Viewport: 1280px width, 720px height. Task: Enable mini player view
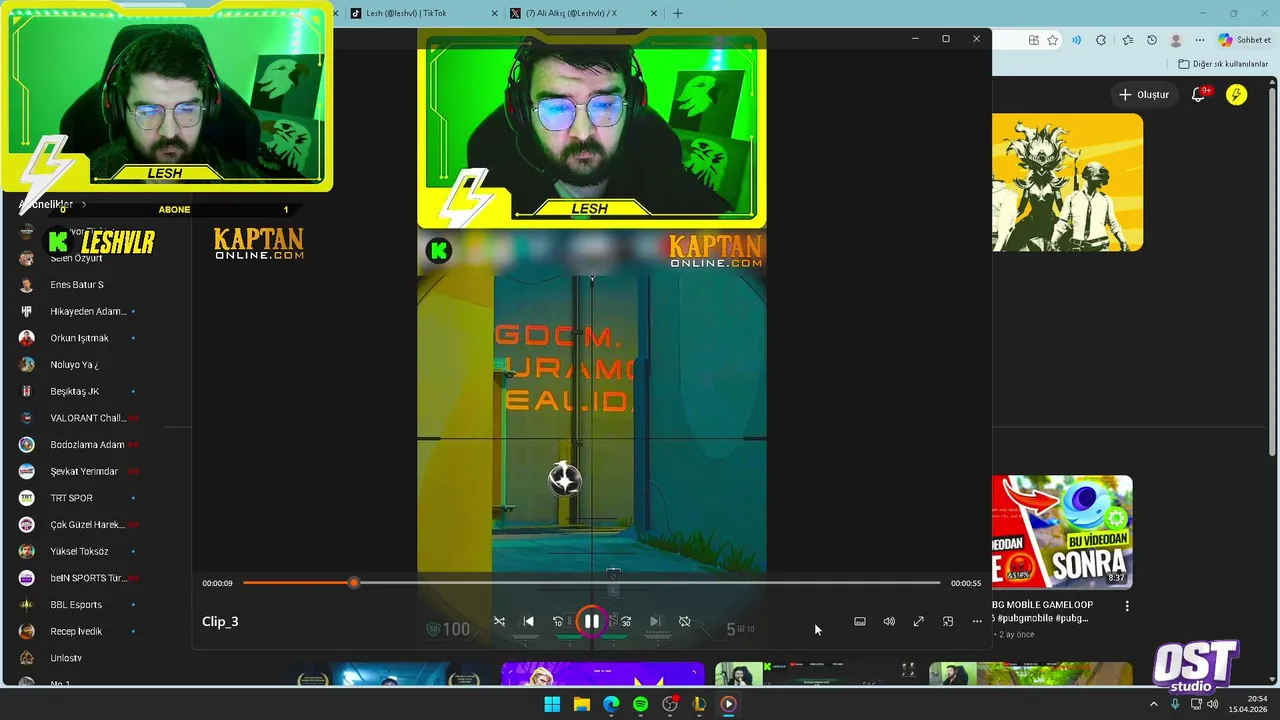coord(948,621)
